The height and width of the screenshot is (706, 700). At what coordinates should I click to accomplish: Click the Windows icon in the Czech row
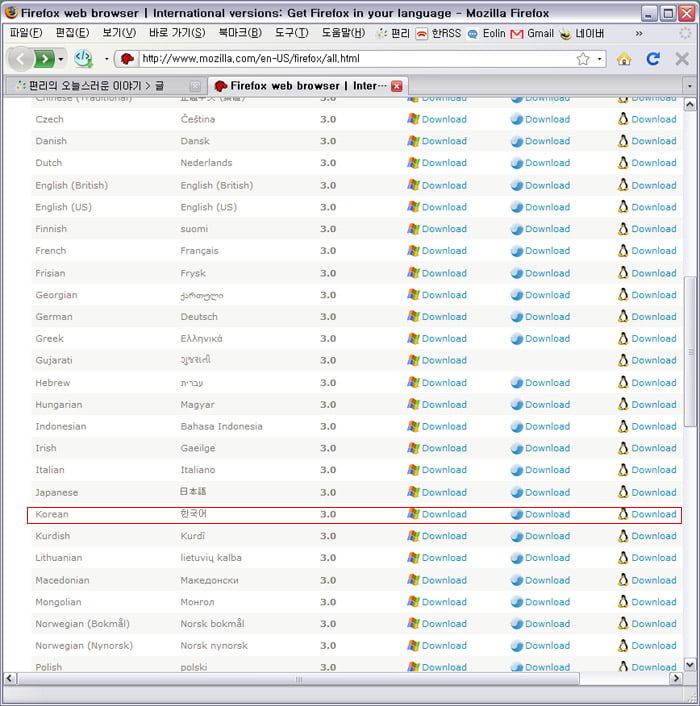point(413,119)
